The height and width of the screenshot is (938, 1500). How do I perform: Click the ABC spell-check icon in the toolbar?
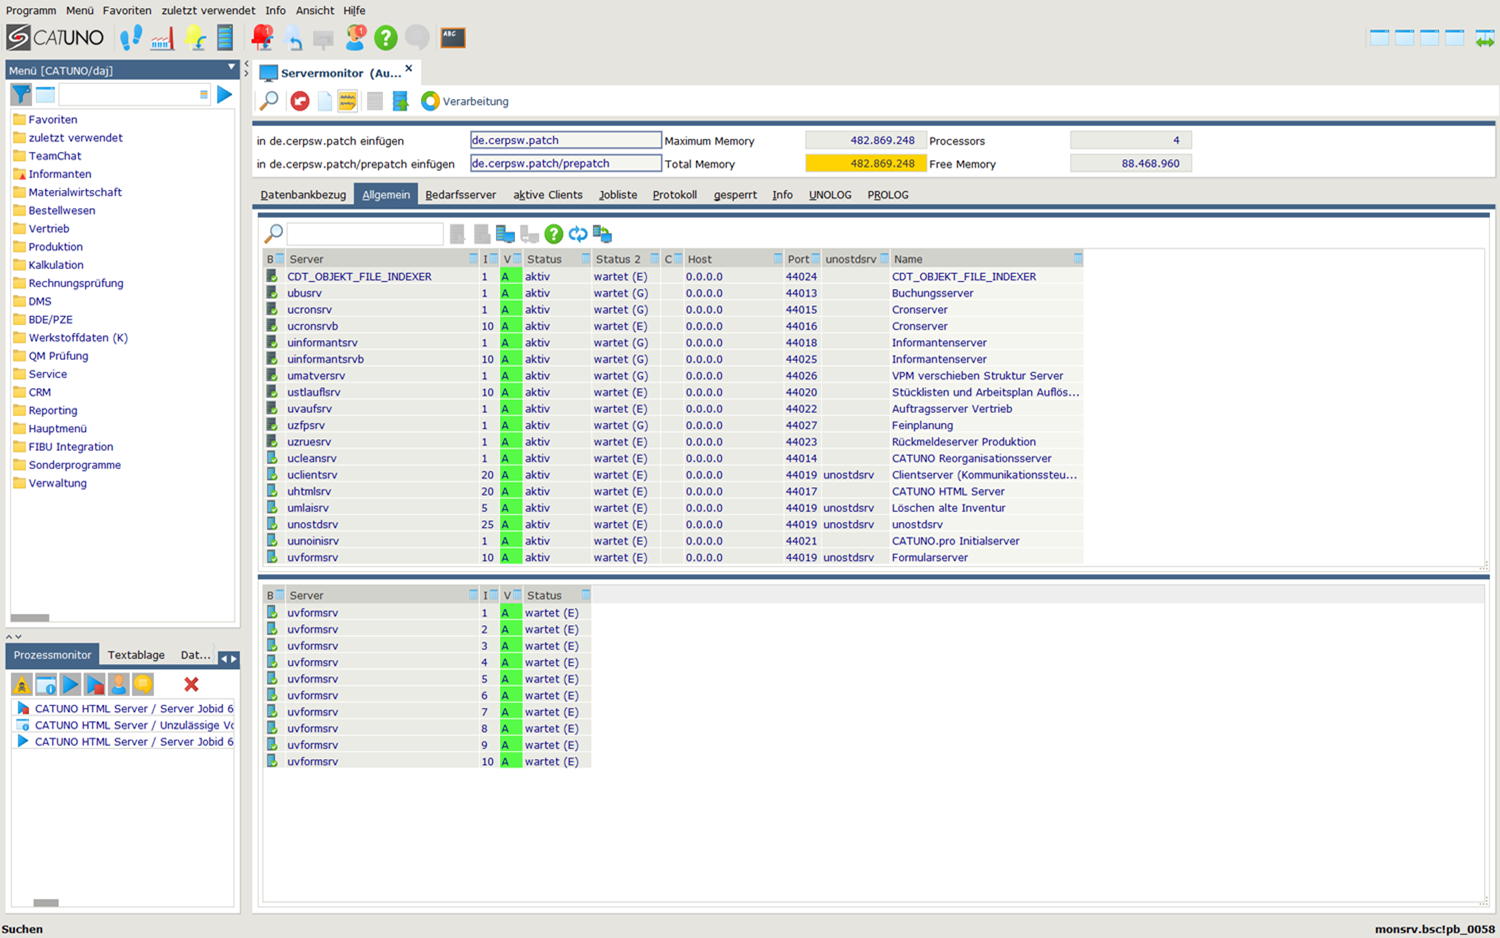click(x=452, y=38)
